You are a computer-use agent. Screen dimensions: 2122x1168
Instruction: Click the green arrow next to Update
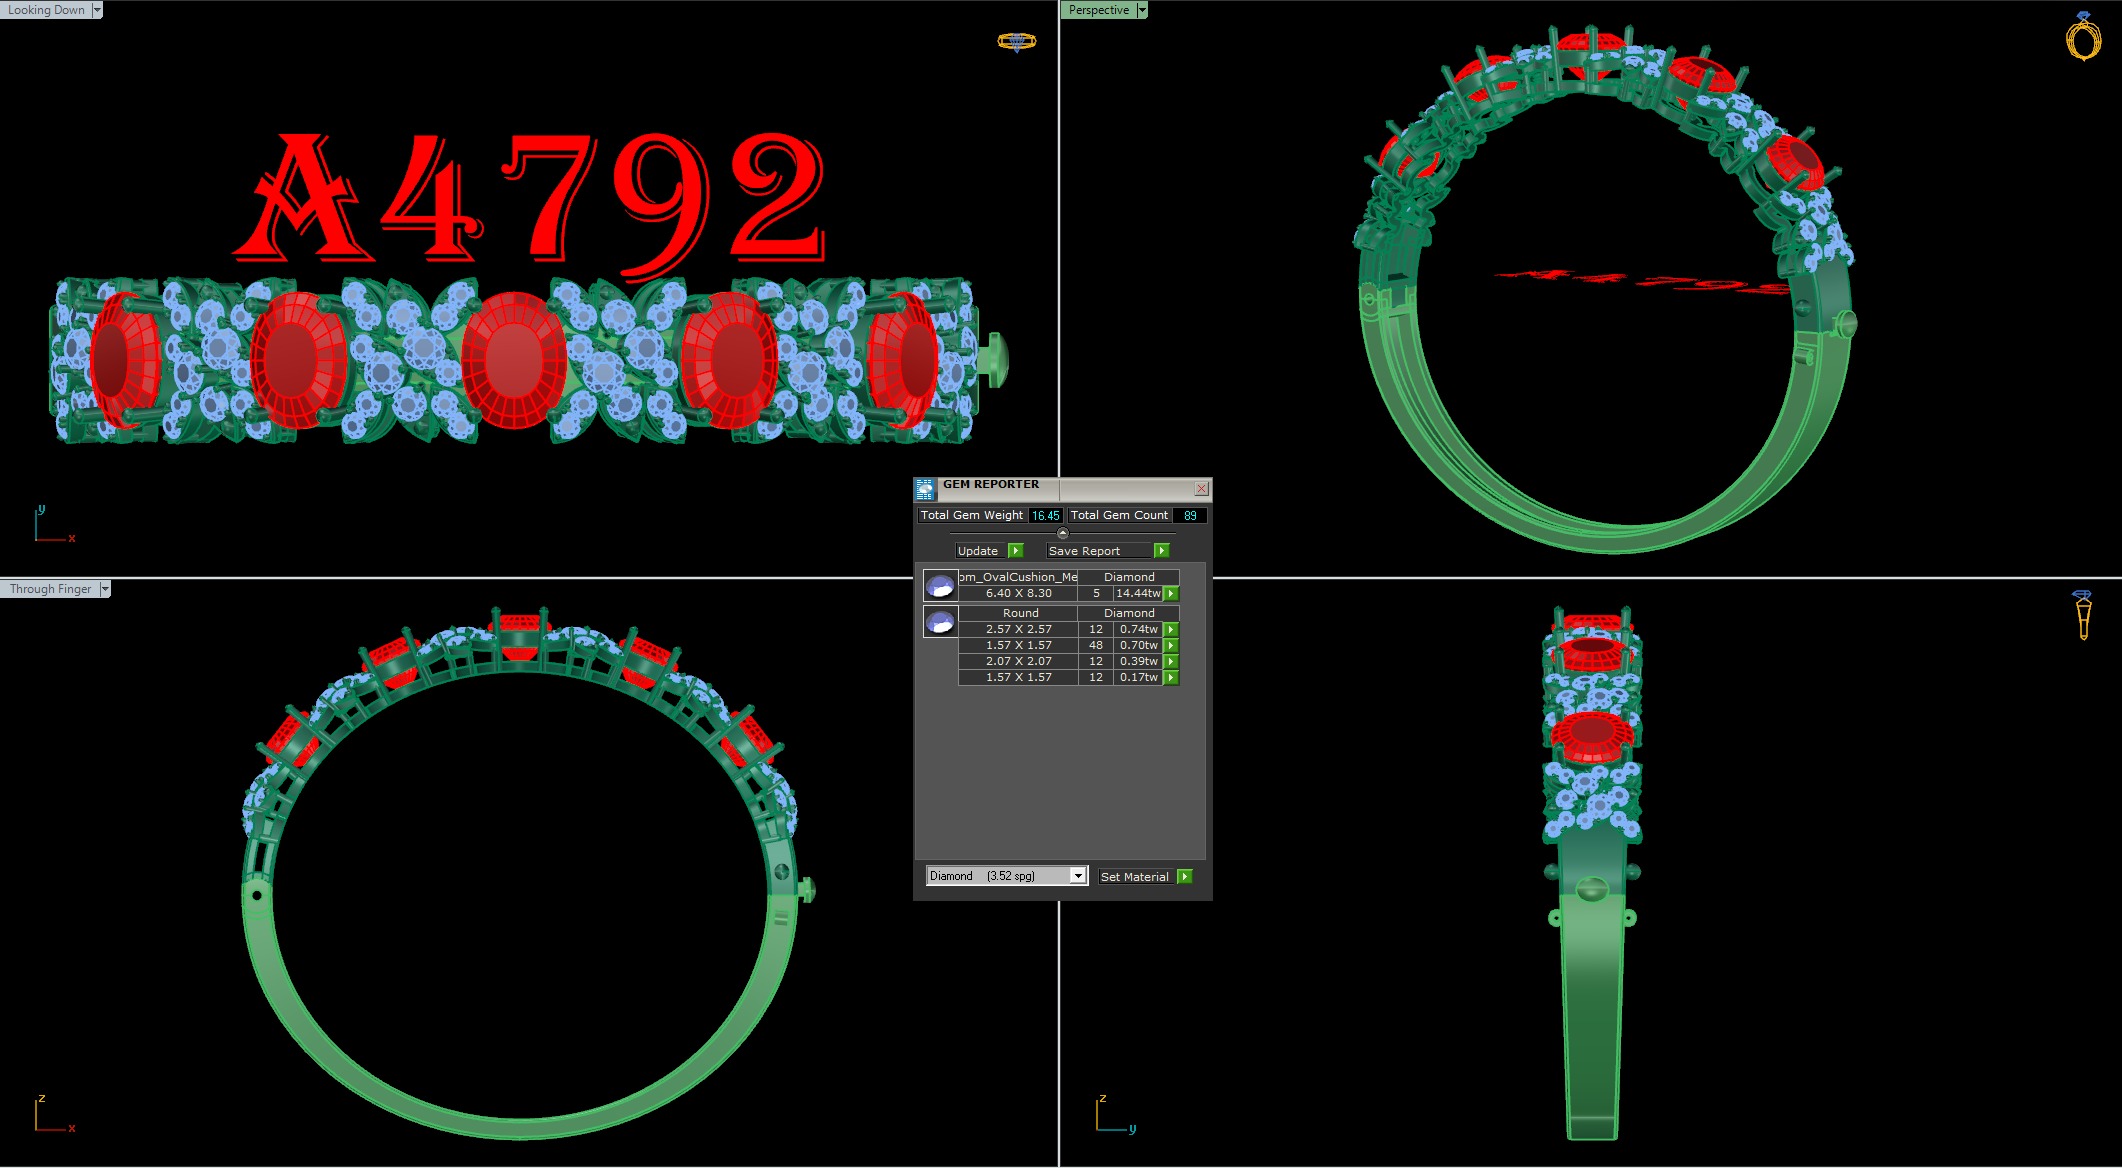1016,551
